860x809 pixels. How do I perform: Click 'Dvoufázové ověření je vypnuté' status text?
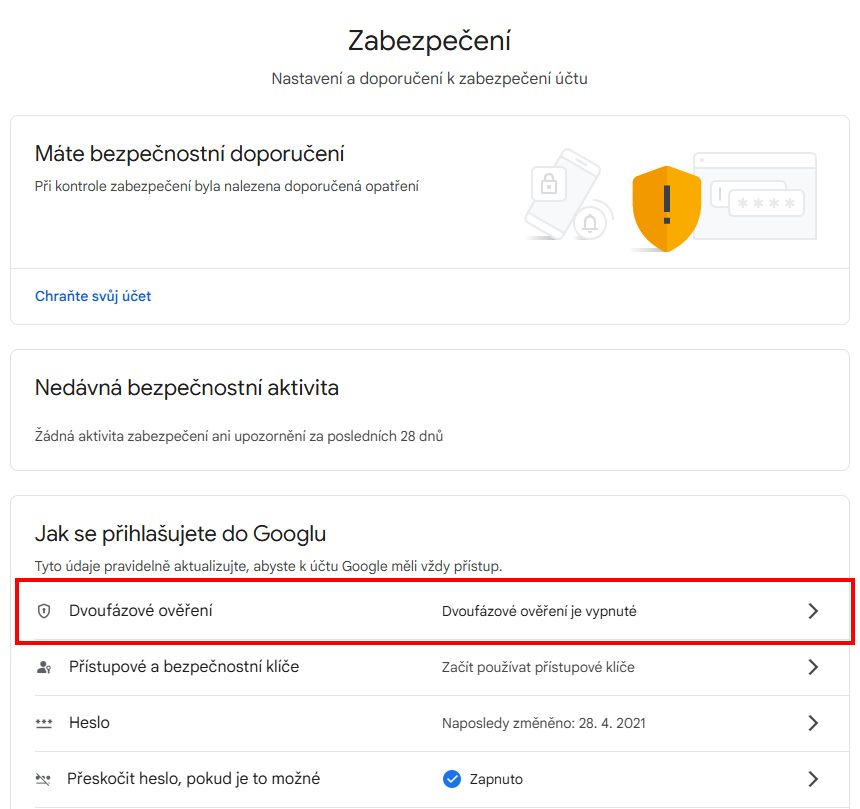pos(539,612)
